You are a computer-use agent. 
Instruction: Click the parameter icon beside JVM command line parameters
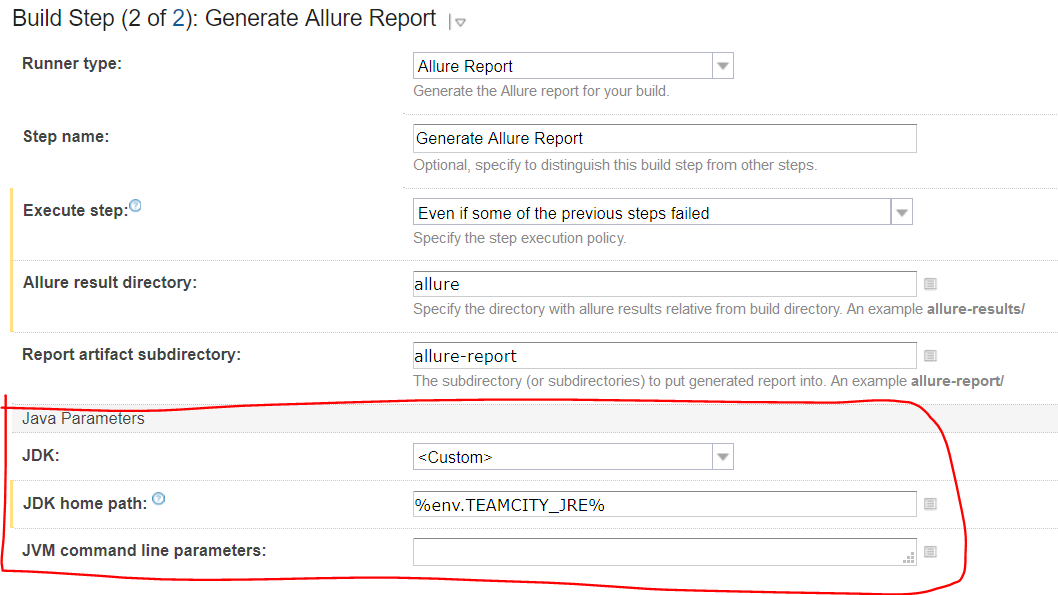tap(930, 551)
